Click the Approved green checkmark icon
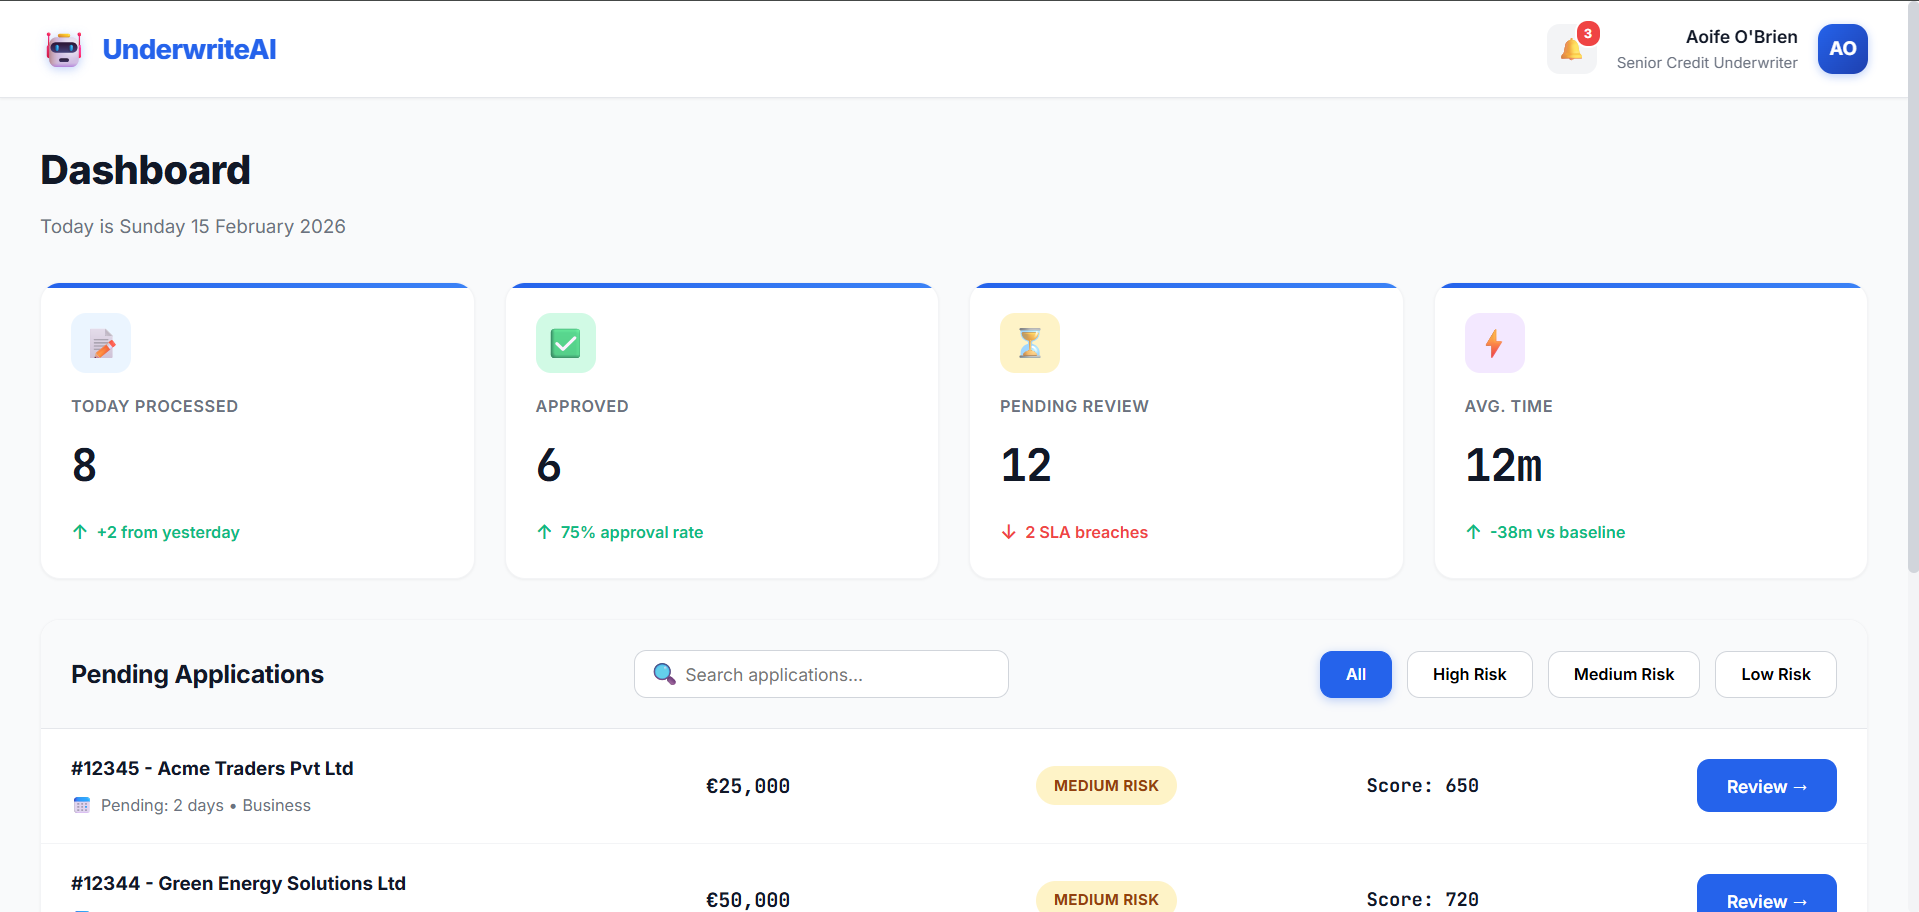This screenshot has height=912, width=1919. tap(565, 343)
